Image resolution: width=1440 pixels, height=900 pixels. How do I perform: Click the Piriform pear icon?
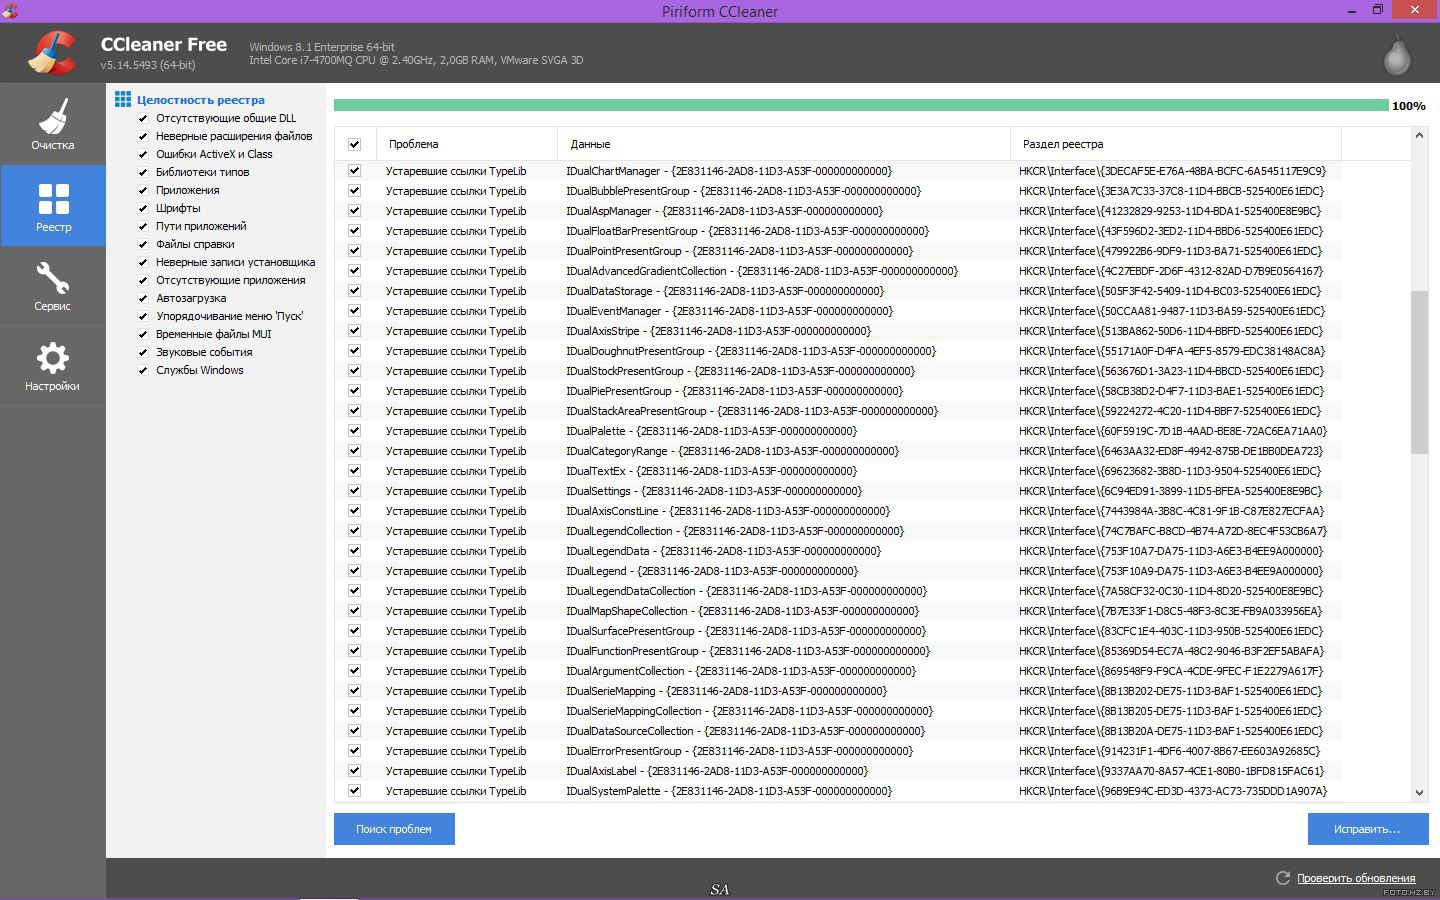coord(1396,55)
